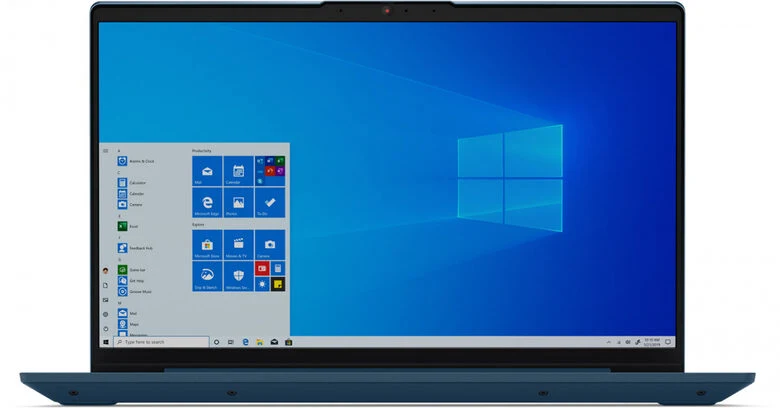Open the Movies & TV tile
The width and height of the screenshot is (780, 408).
tap(238, 245)
